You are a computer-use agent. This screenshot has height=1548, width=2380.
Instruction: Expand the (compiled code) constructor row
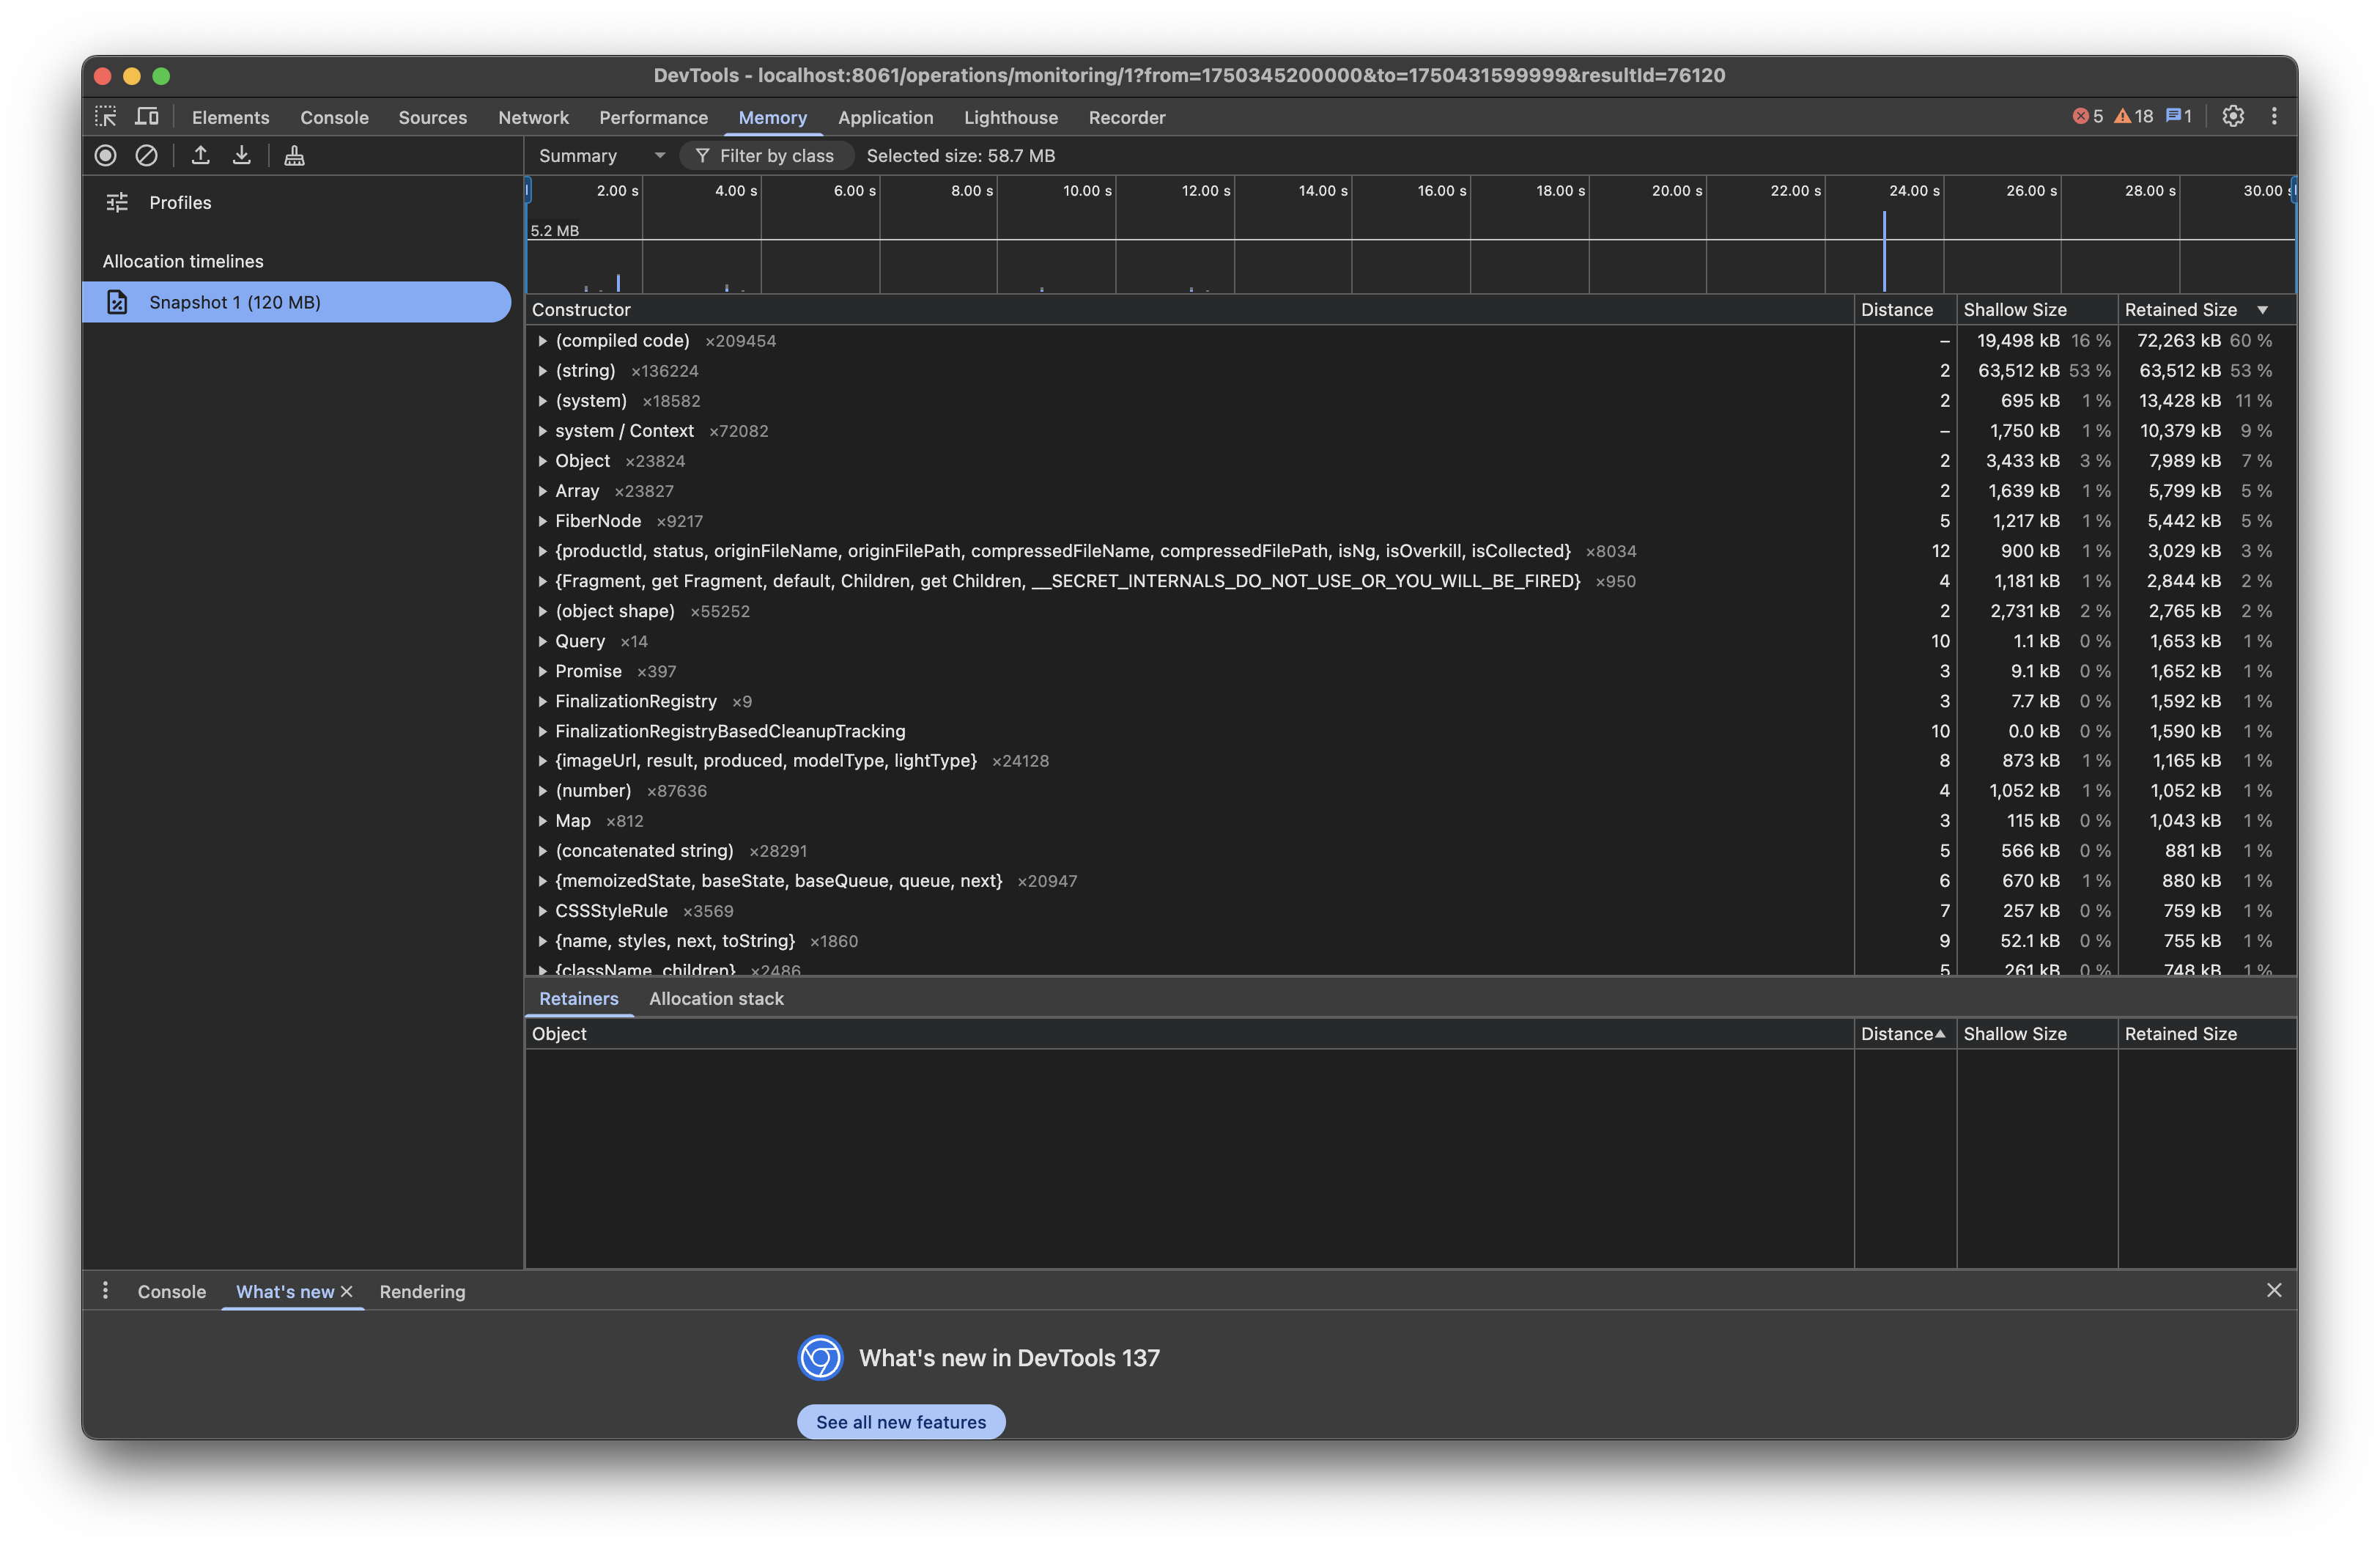[x=542, y=341]
